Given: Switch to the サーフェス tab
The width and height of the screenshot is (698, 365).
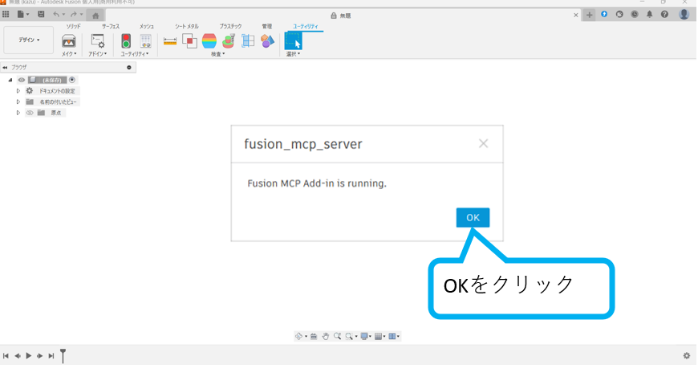Looking at the screenshot, I should coord(110,26).
